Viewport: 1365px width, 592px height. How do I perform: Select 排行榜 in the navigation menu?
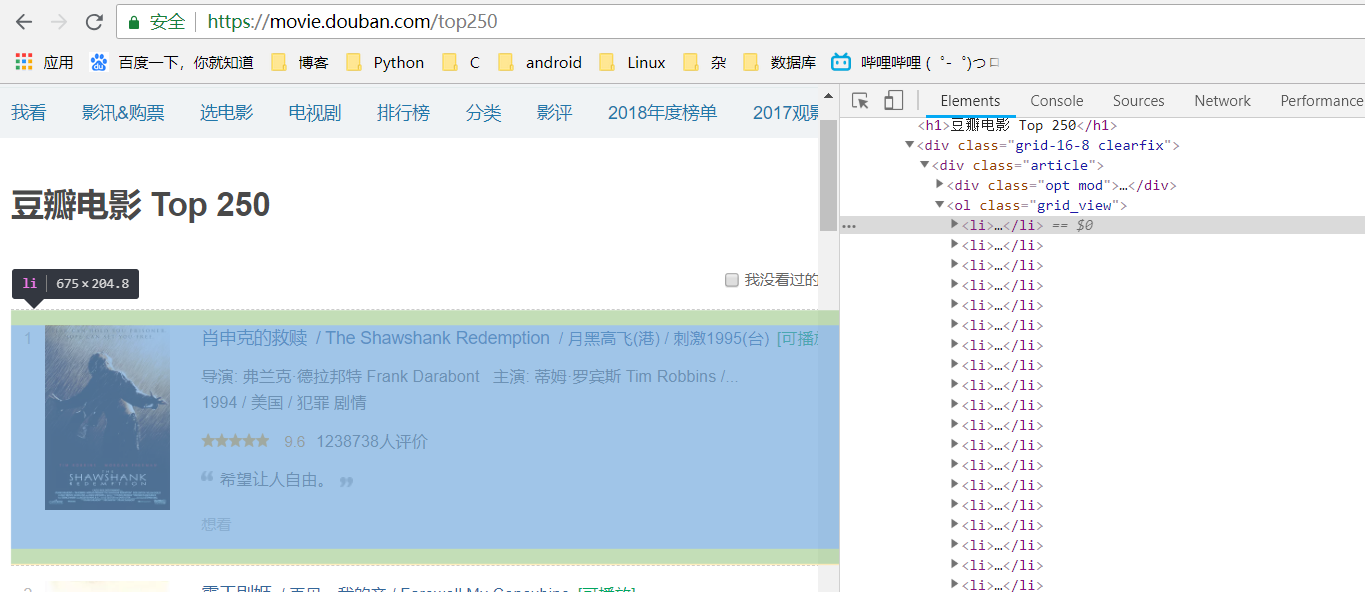tap(403, 113)
